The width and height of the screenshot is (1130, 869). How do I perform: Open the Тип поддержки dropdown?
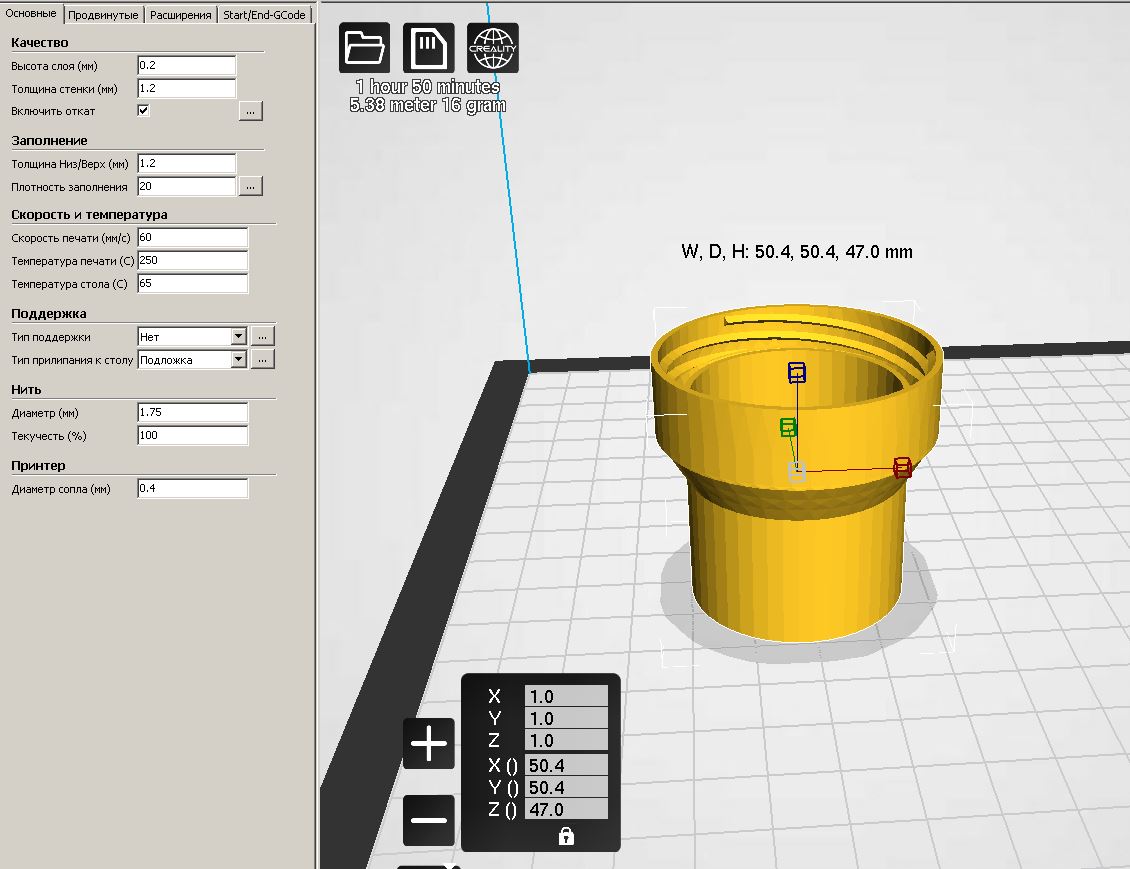192,337
